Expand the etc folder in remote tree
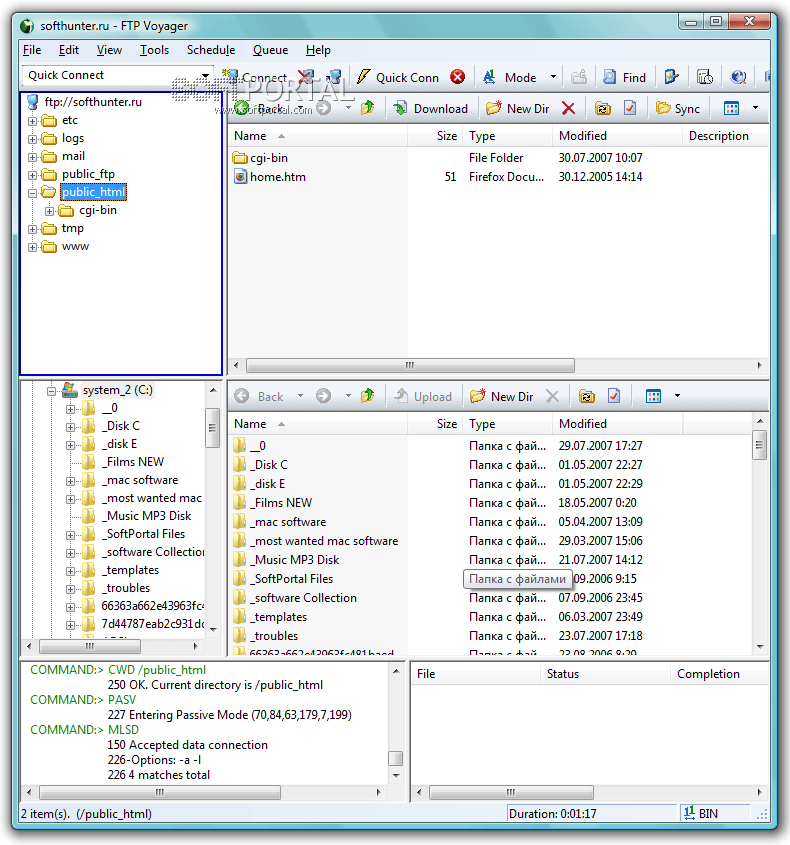 pyautogui.click(x=32, y=121)
